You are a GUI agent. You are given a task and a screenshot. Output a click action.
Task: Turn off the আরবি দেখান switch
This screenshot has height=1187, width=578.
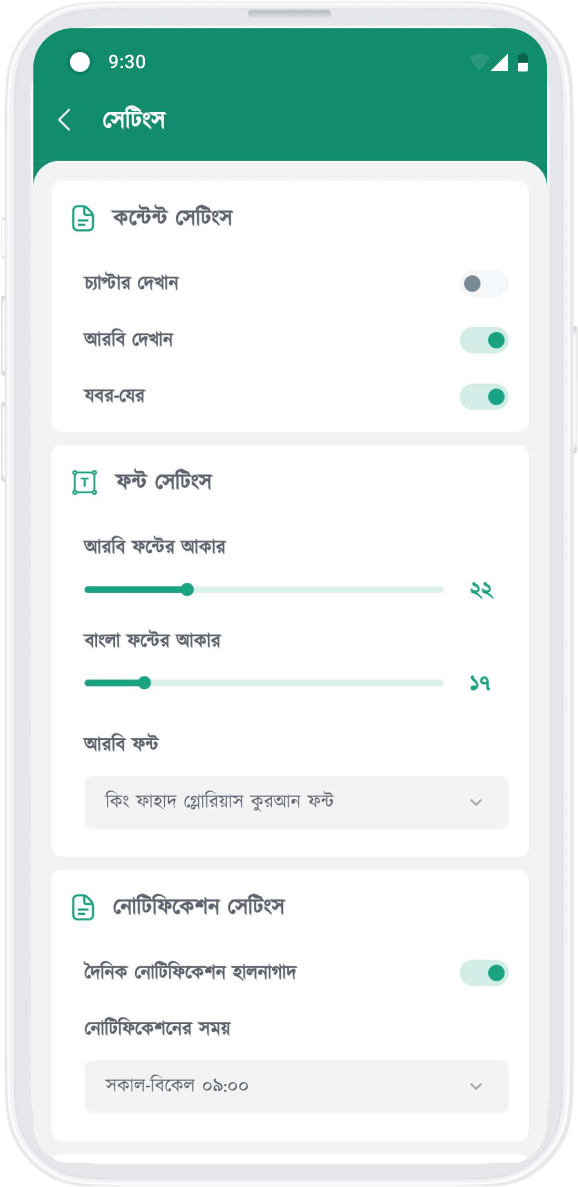point(484,341)
